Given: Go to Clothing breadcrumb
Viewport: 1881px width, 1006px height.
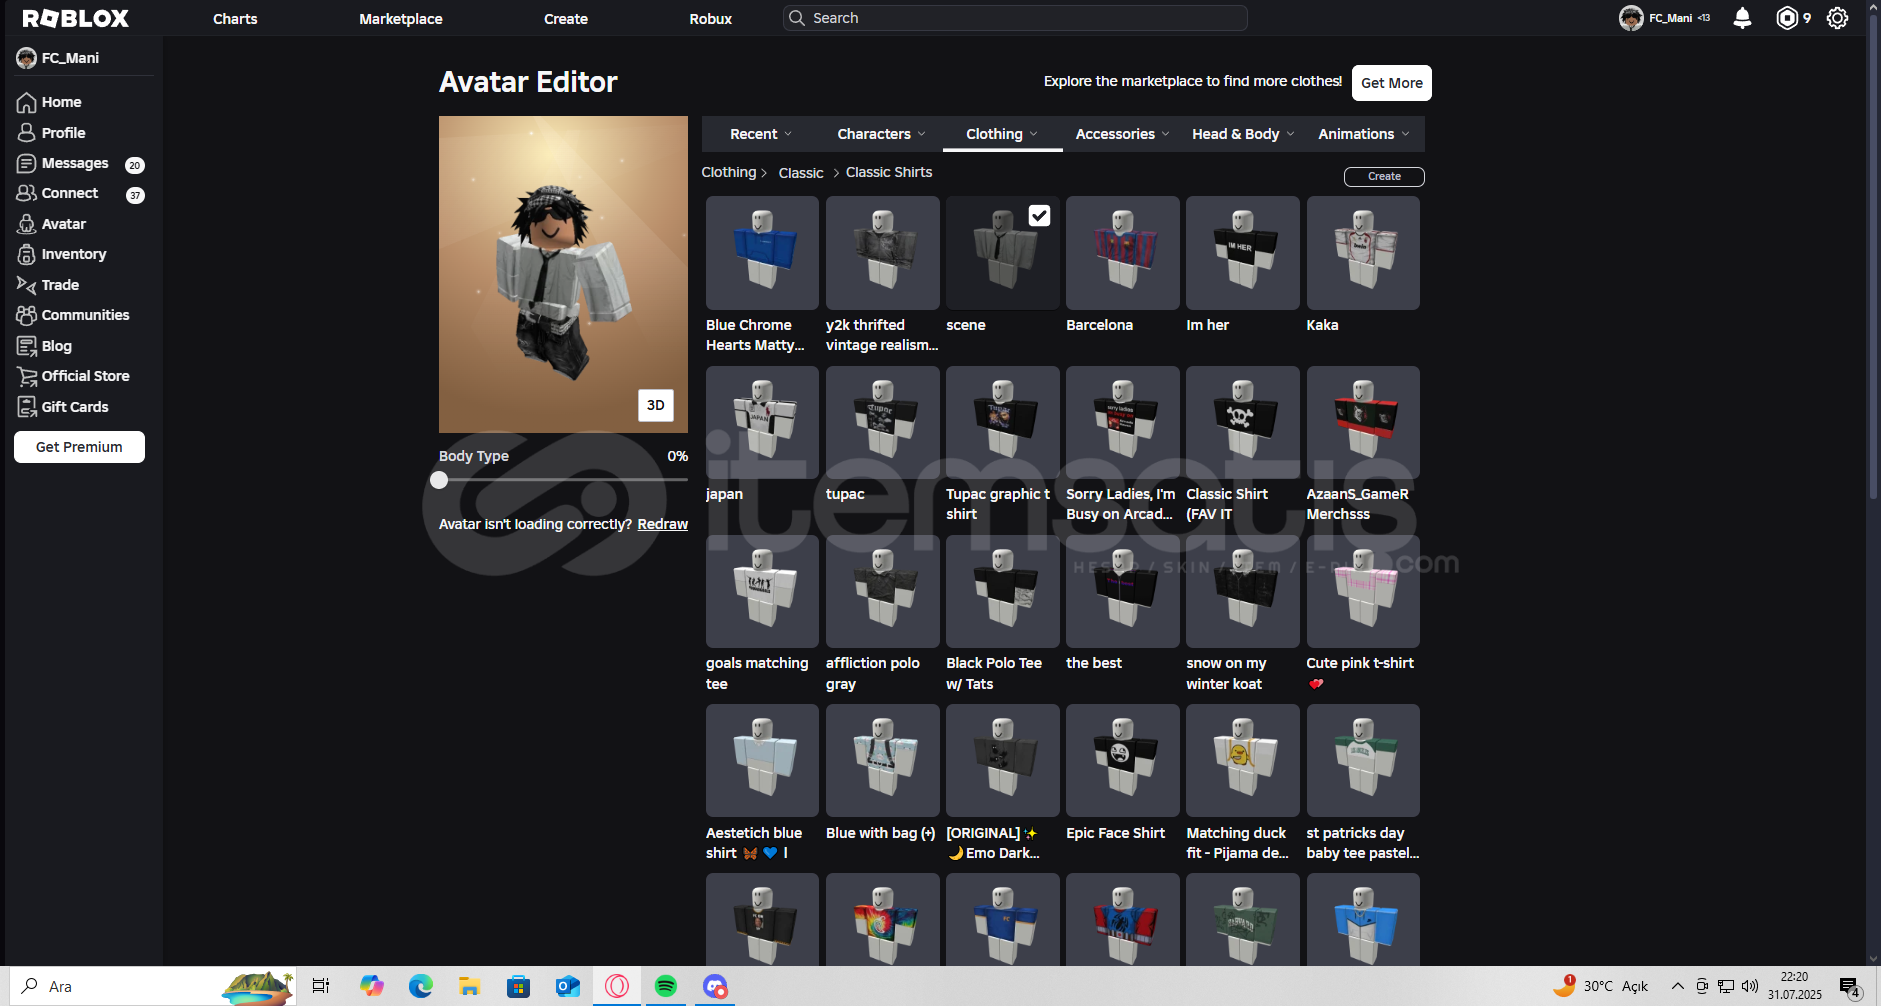Looking at the screenshot, I should (729, 172).
